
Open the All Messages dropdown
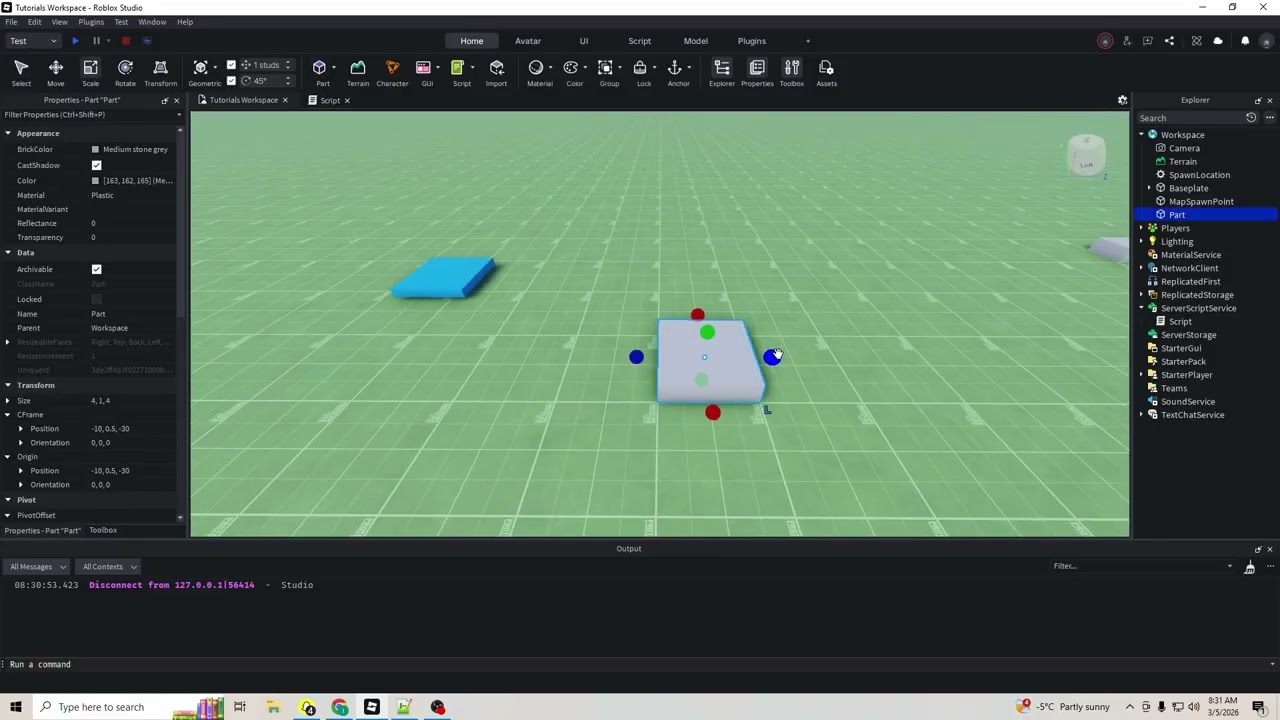pyautogui.click(x=37, y=567)
